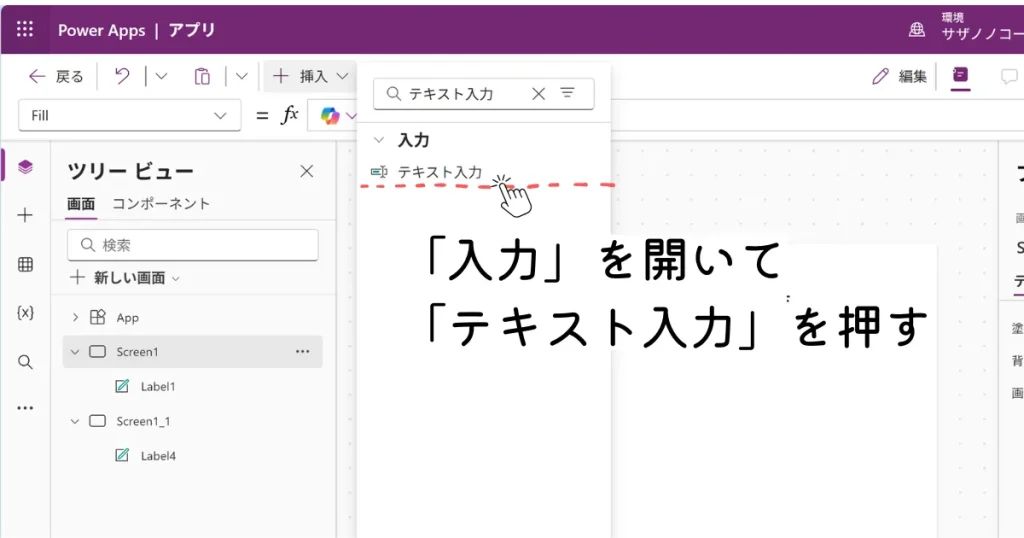
Task: Open the filter icon beside insert search
Action: coord(568,93)
